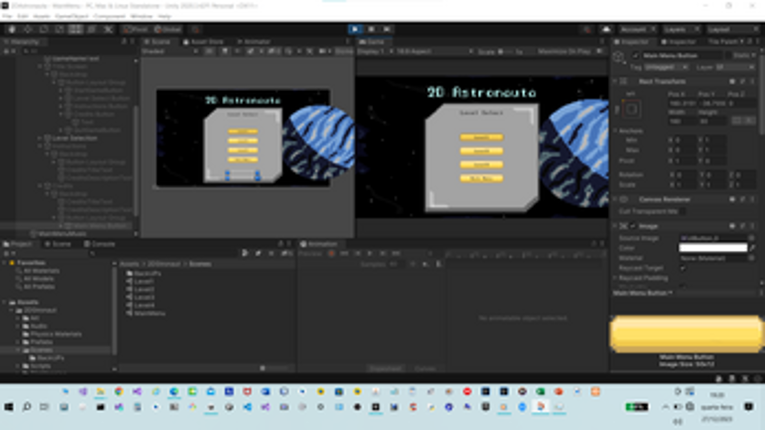Screen dimensions: 765x430
Task: Open the Material object picker
Action: pyautogui.click(x=752, y=258)
